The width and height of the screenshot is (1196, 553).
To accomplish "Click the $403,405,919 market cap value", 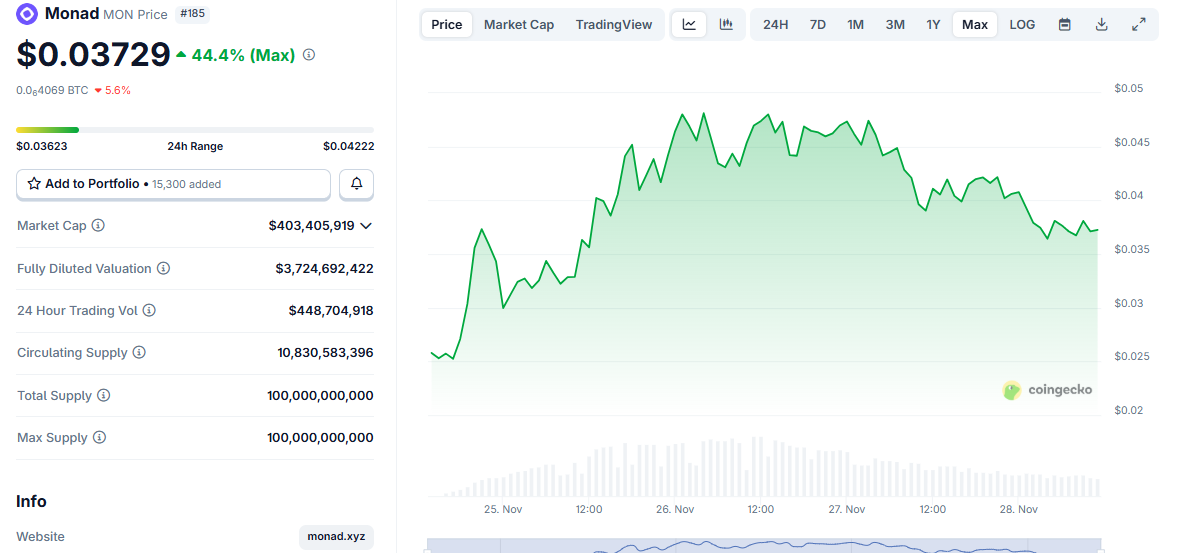I will coord(311,226).
